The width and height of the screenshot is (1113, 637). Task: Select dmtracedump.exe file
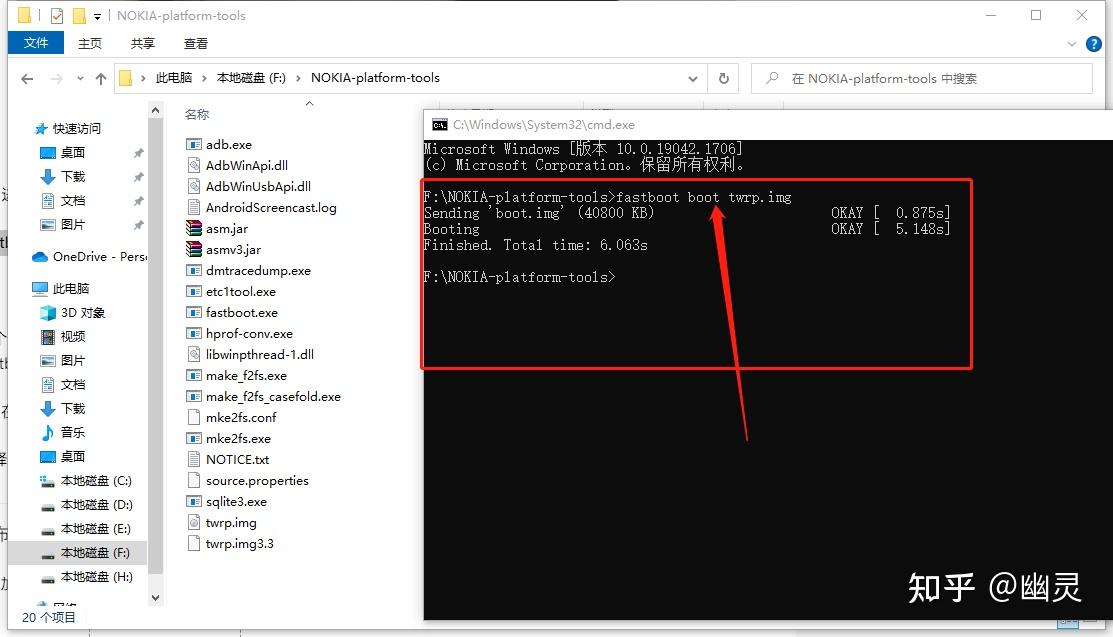[x=258, y=271]
